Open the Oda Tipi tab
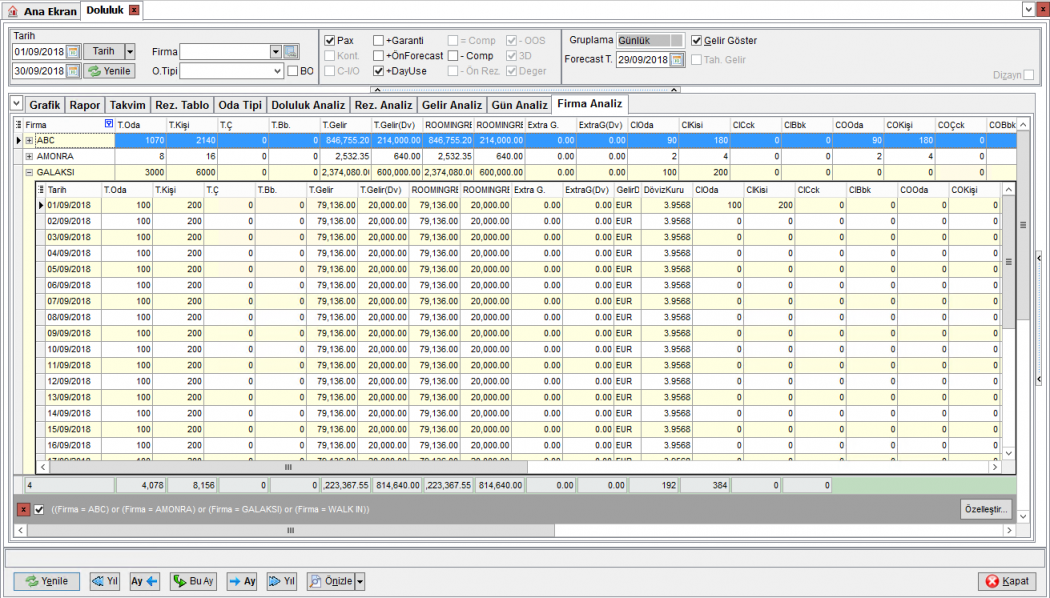Viewport: 1050px width, 598px height. click(x=240, y=105)
